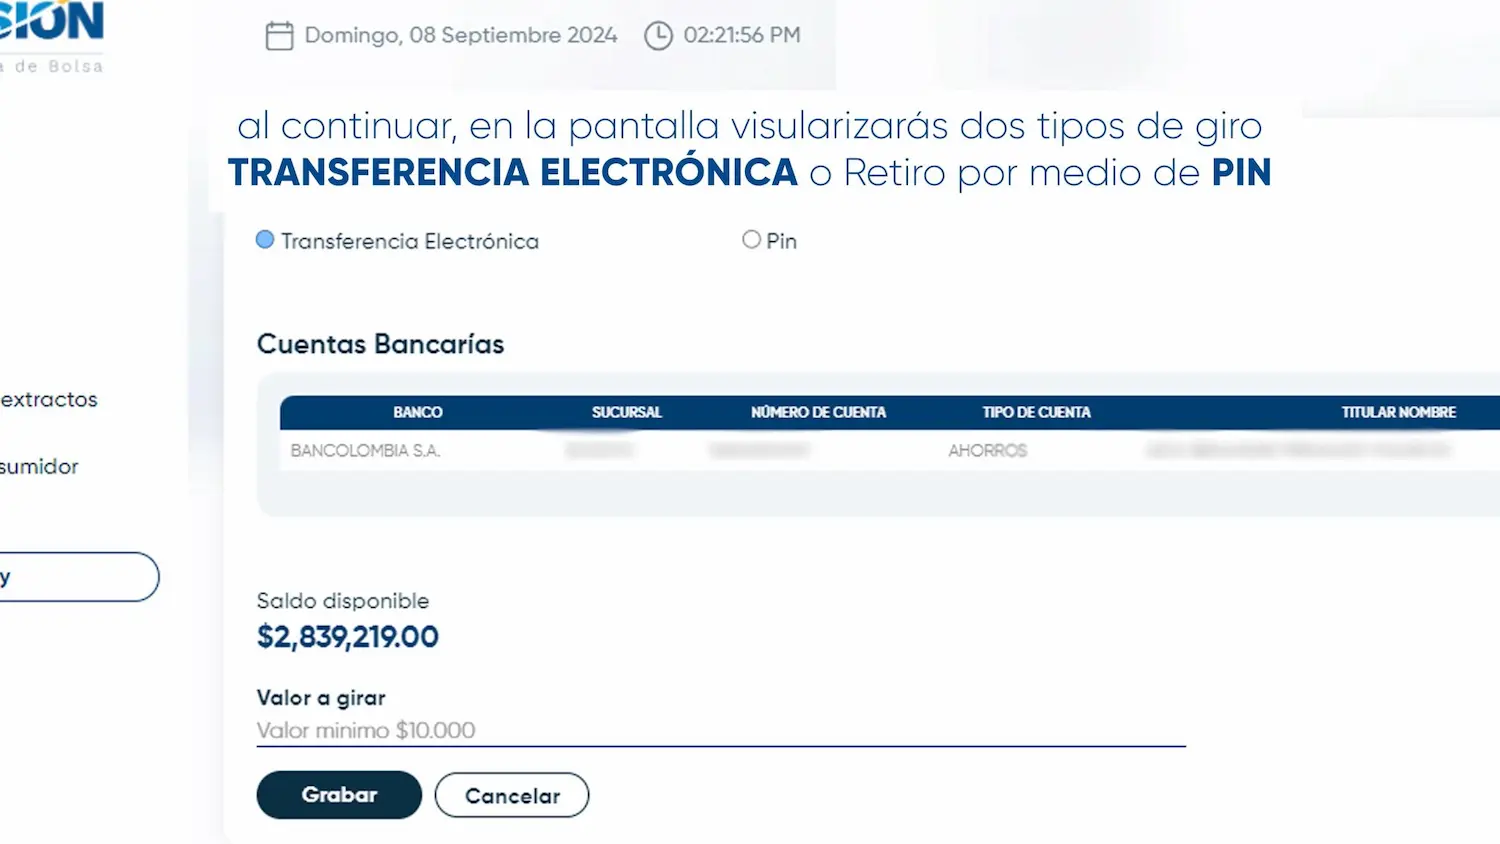The image size is (1500, 844).
Task: Click the TITULAR NOMBRE column header
Action: coord(1399,412)
